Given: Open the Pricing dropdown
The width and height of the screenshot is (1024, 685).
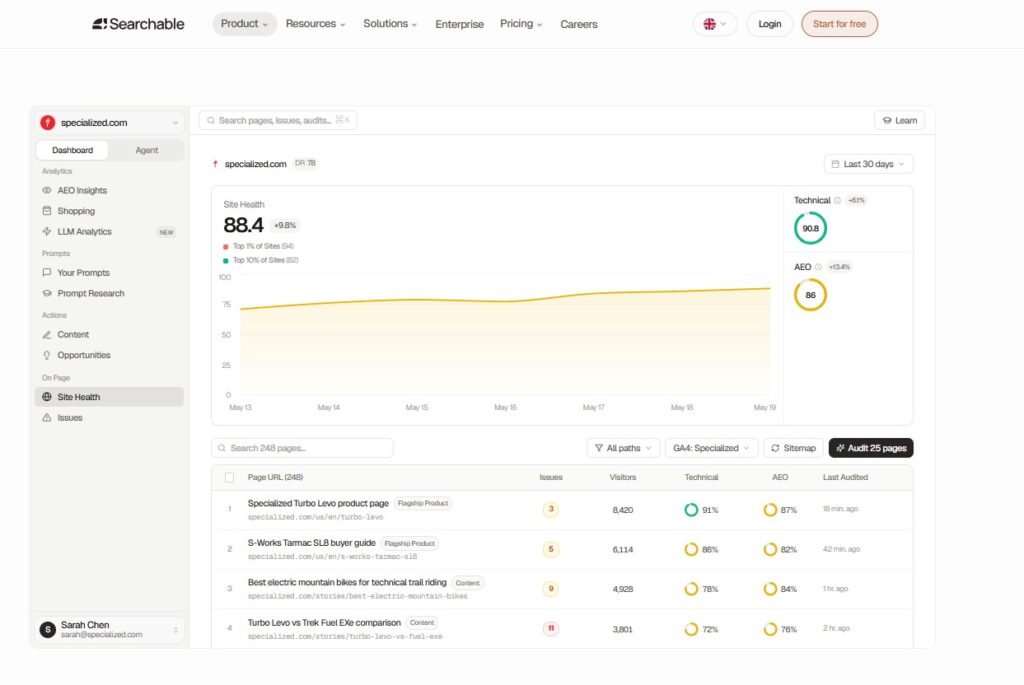Looking at the screenshot, I should (x=521, y=24).
